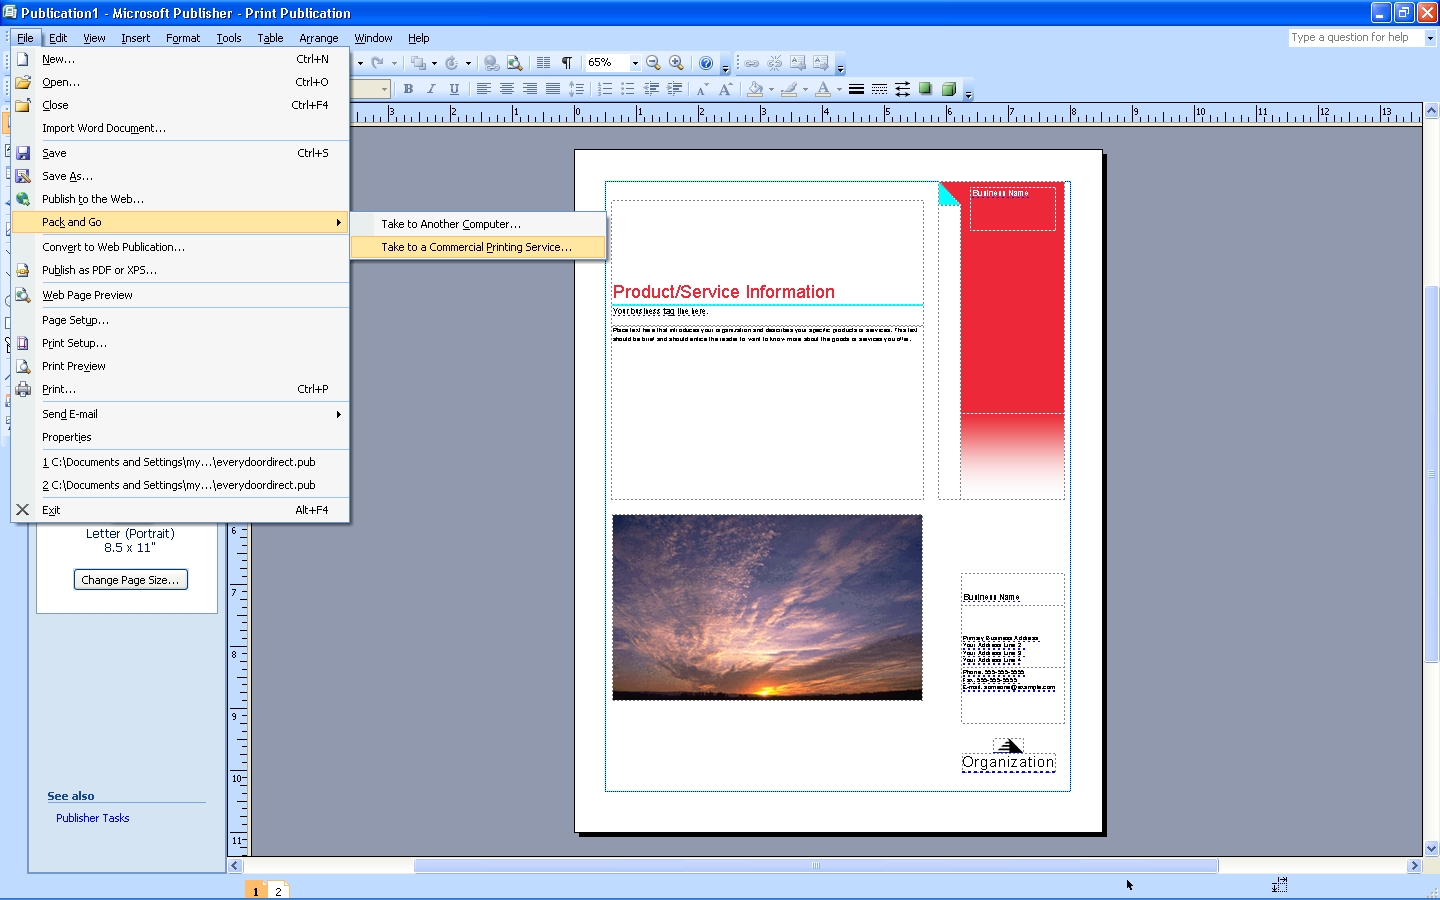Open the zoom level dropdown
Screen dimensions: 1440x900
click(x=634, y=62)
